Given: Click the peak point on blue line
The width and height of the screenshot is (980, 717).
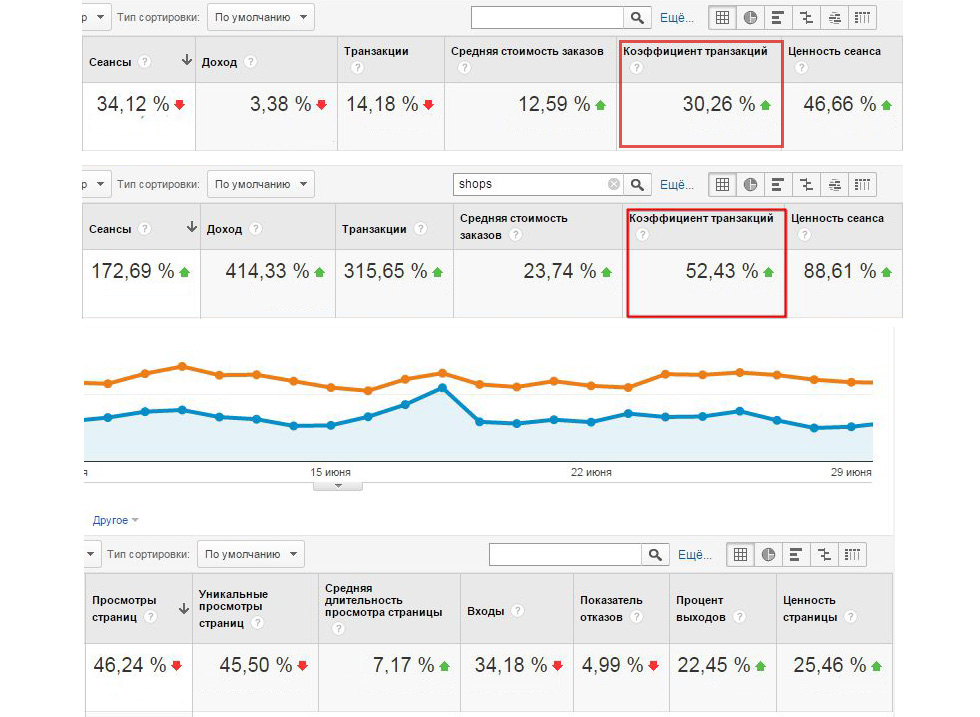Looking at the screenshot, I should point(442,388).
